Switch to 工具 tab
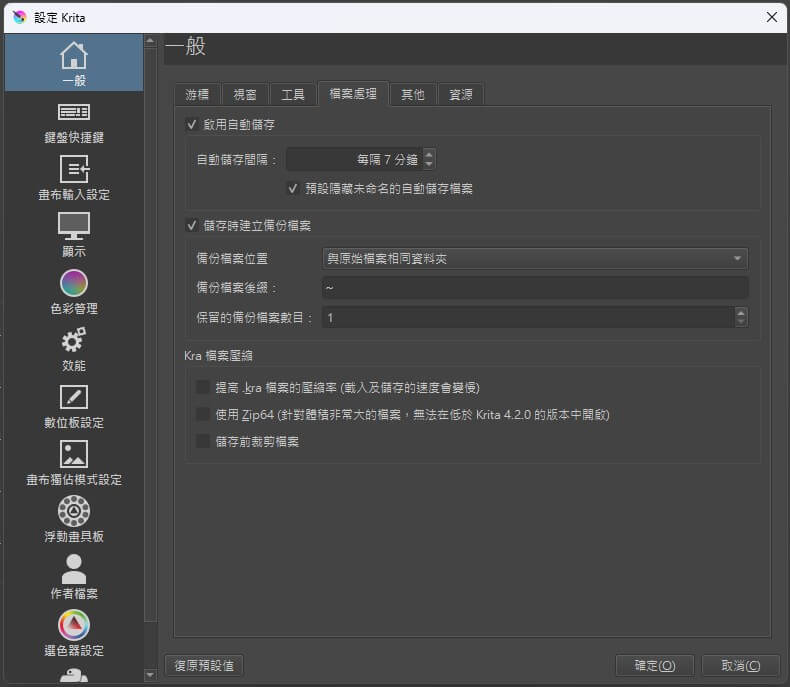 (293, 95)
